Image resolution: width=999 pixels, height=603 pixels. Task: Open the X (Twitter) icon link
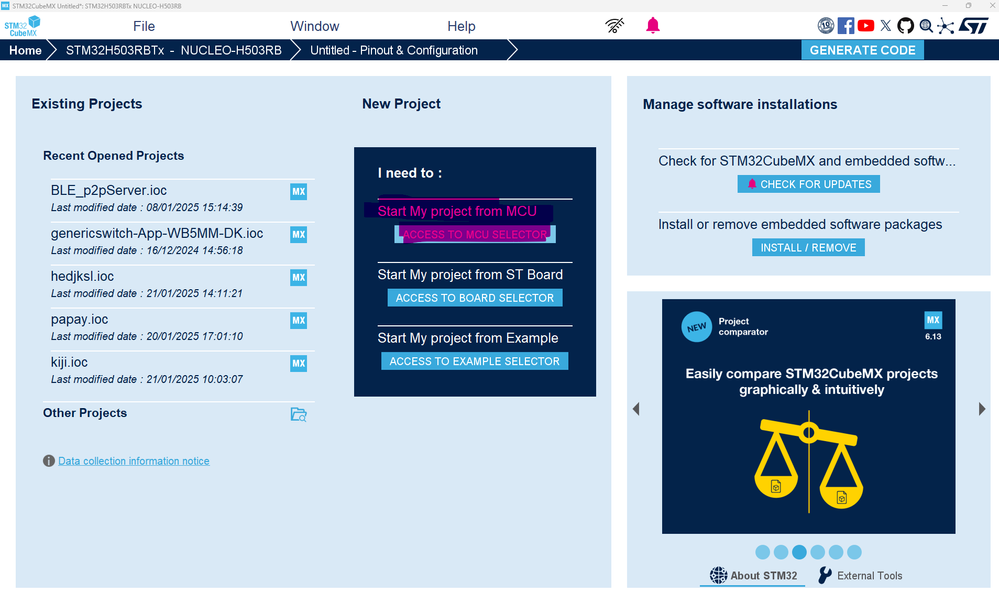click(886, 25)
